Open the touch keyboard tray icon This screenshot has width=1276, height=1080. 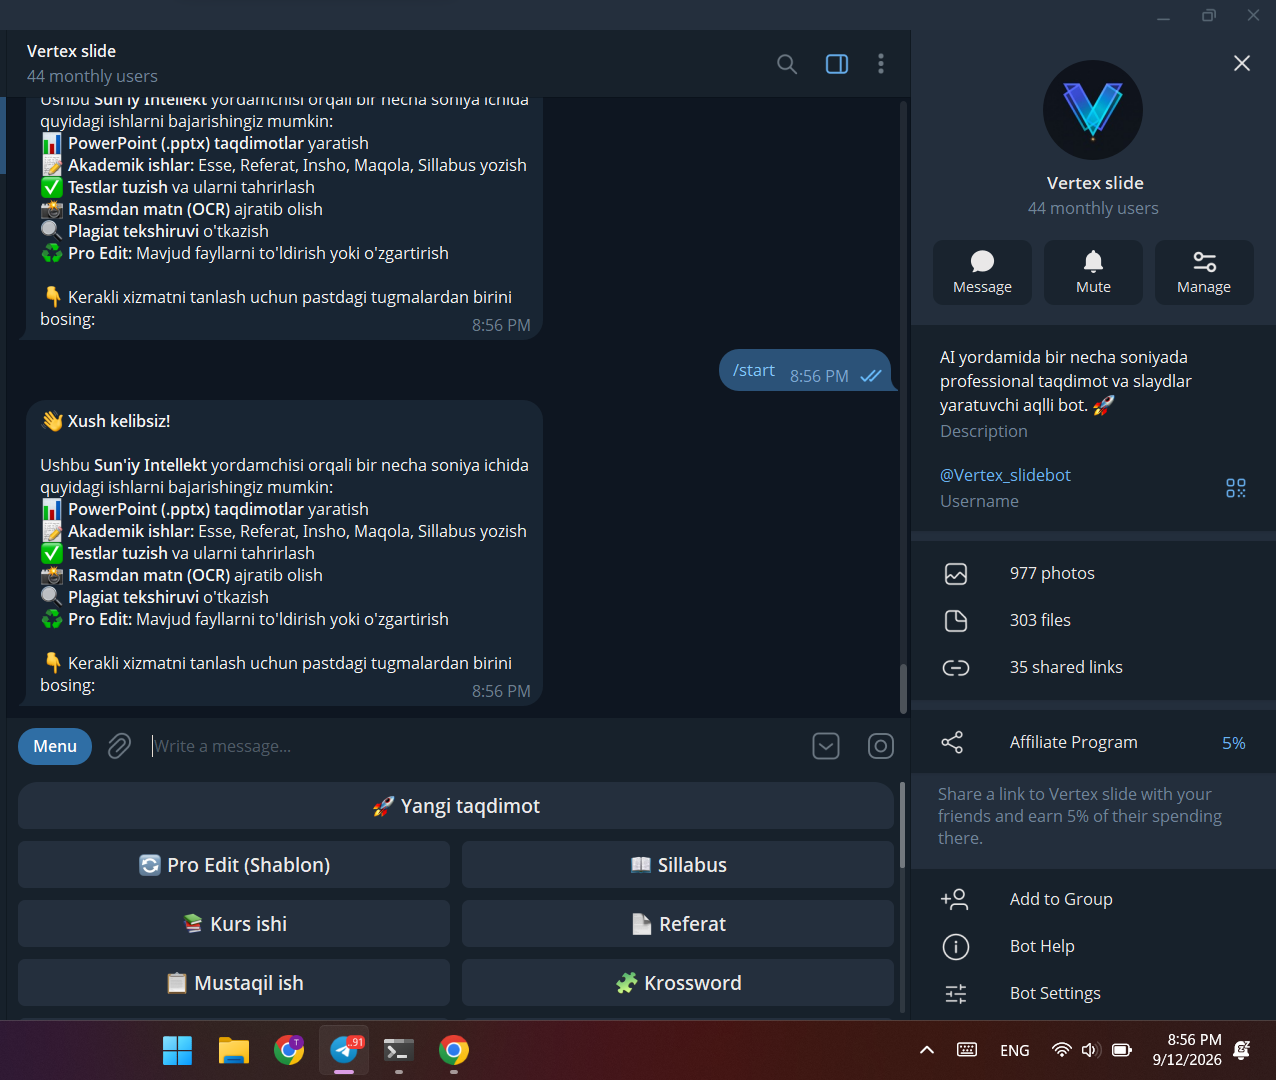967,1050
